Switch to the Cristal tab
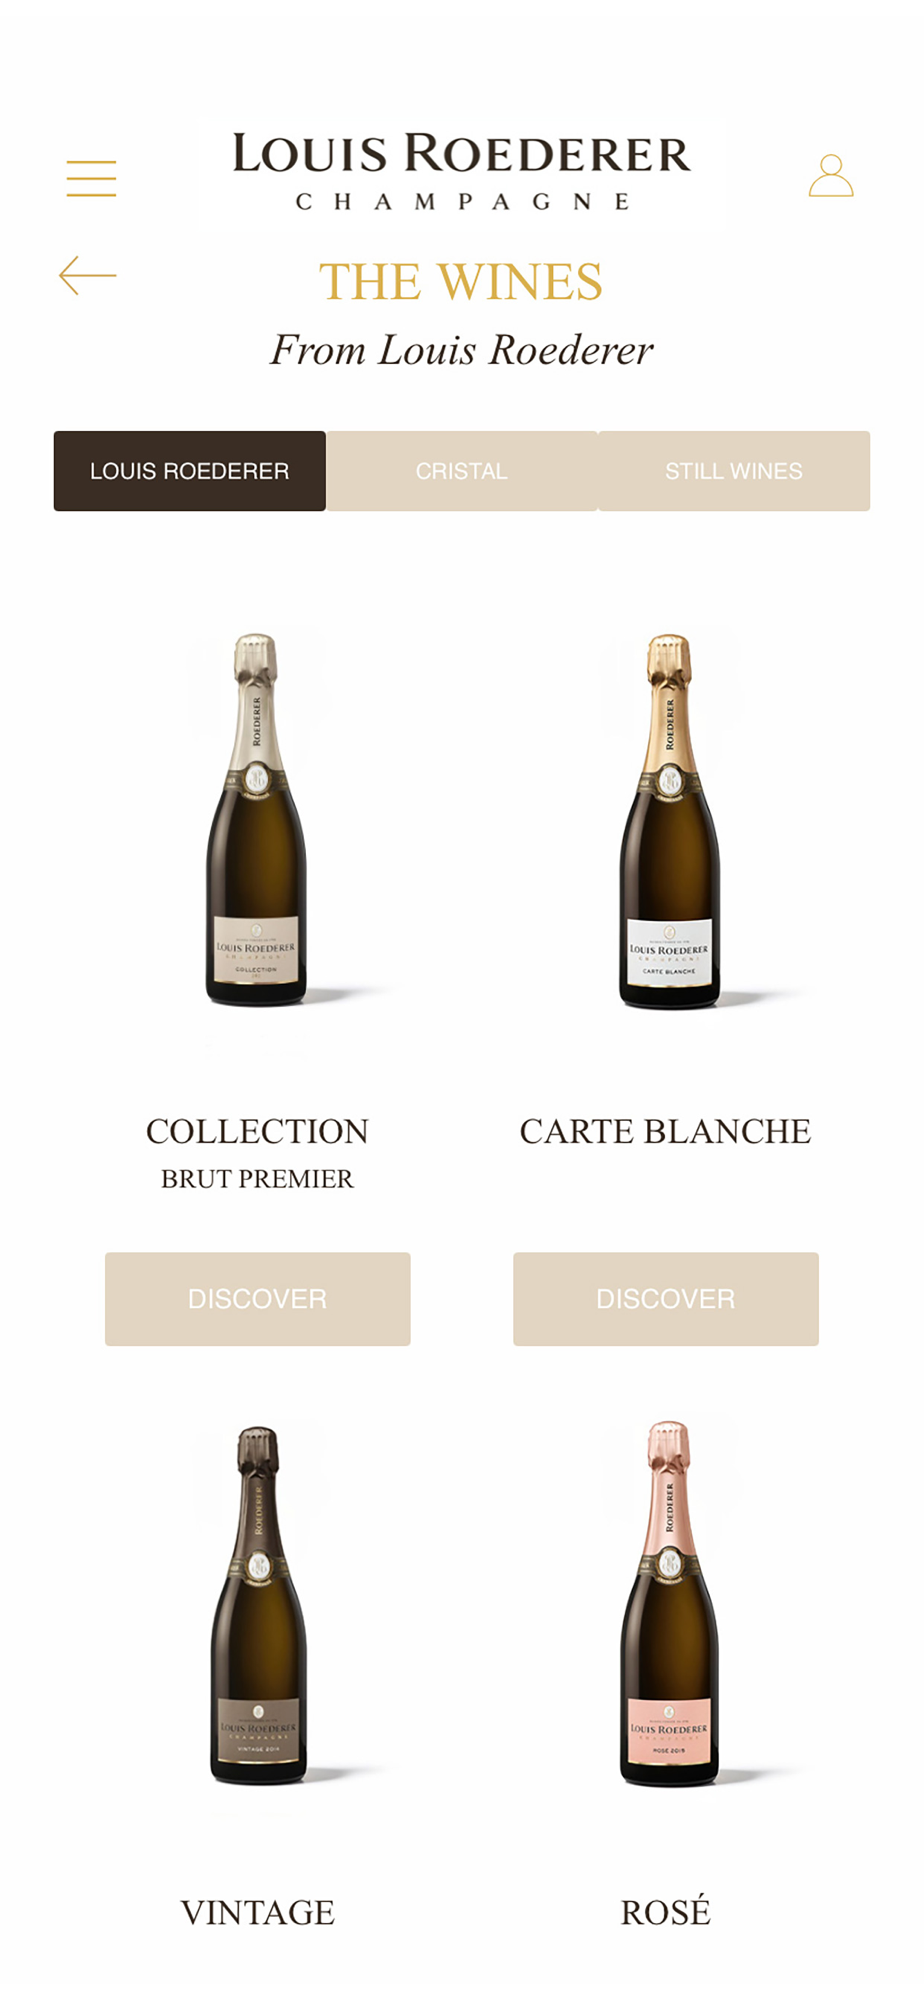The height and width of the screenshot is (2000, 924). [x=462, y=471]
